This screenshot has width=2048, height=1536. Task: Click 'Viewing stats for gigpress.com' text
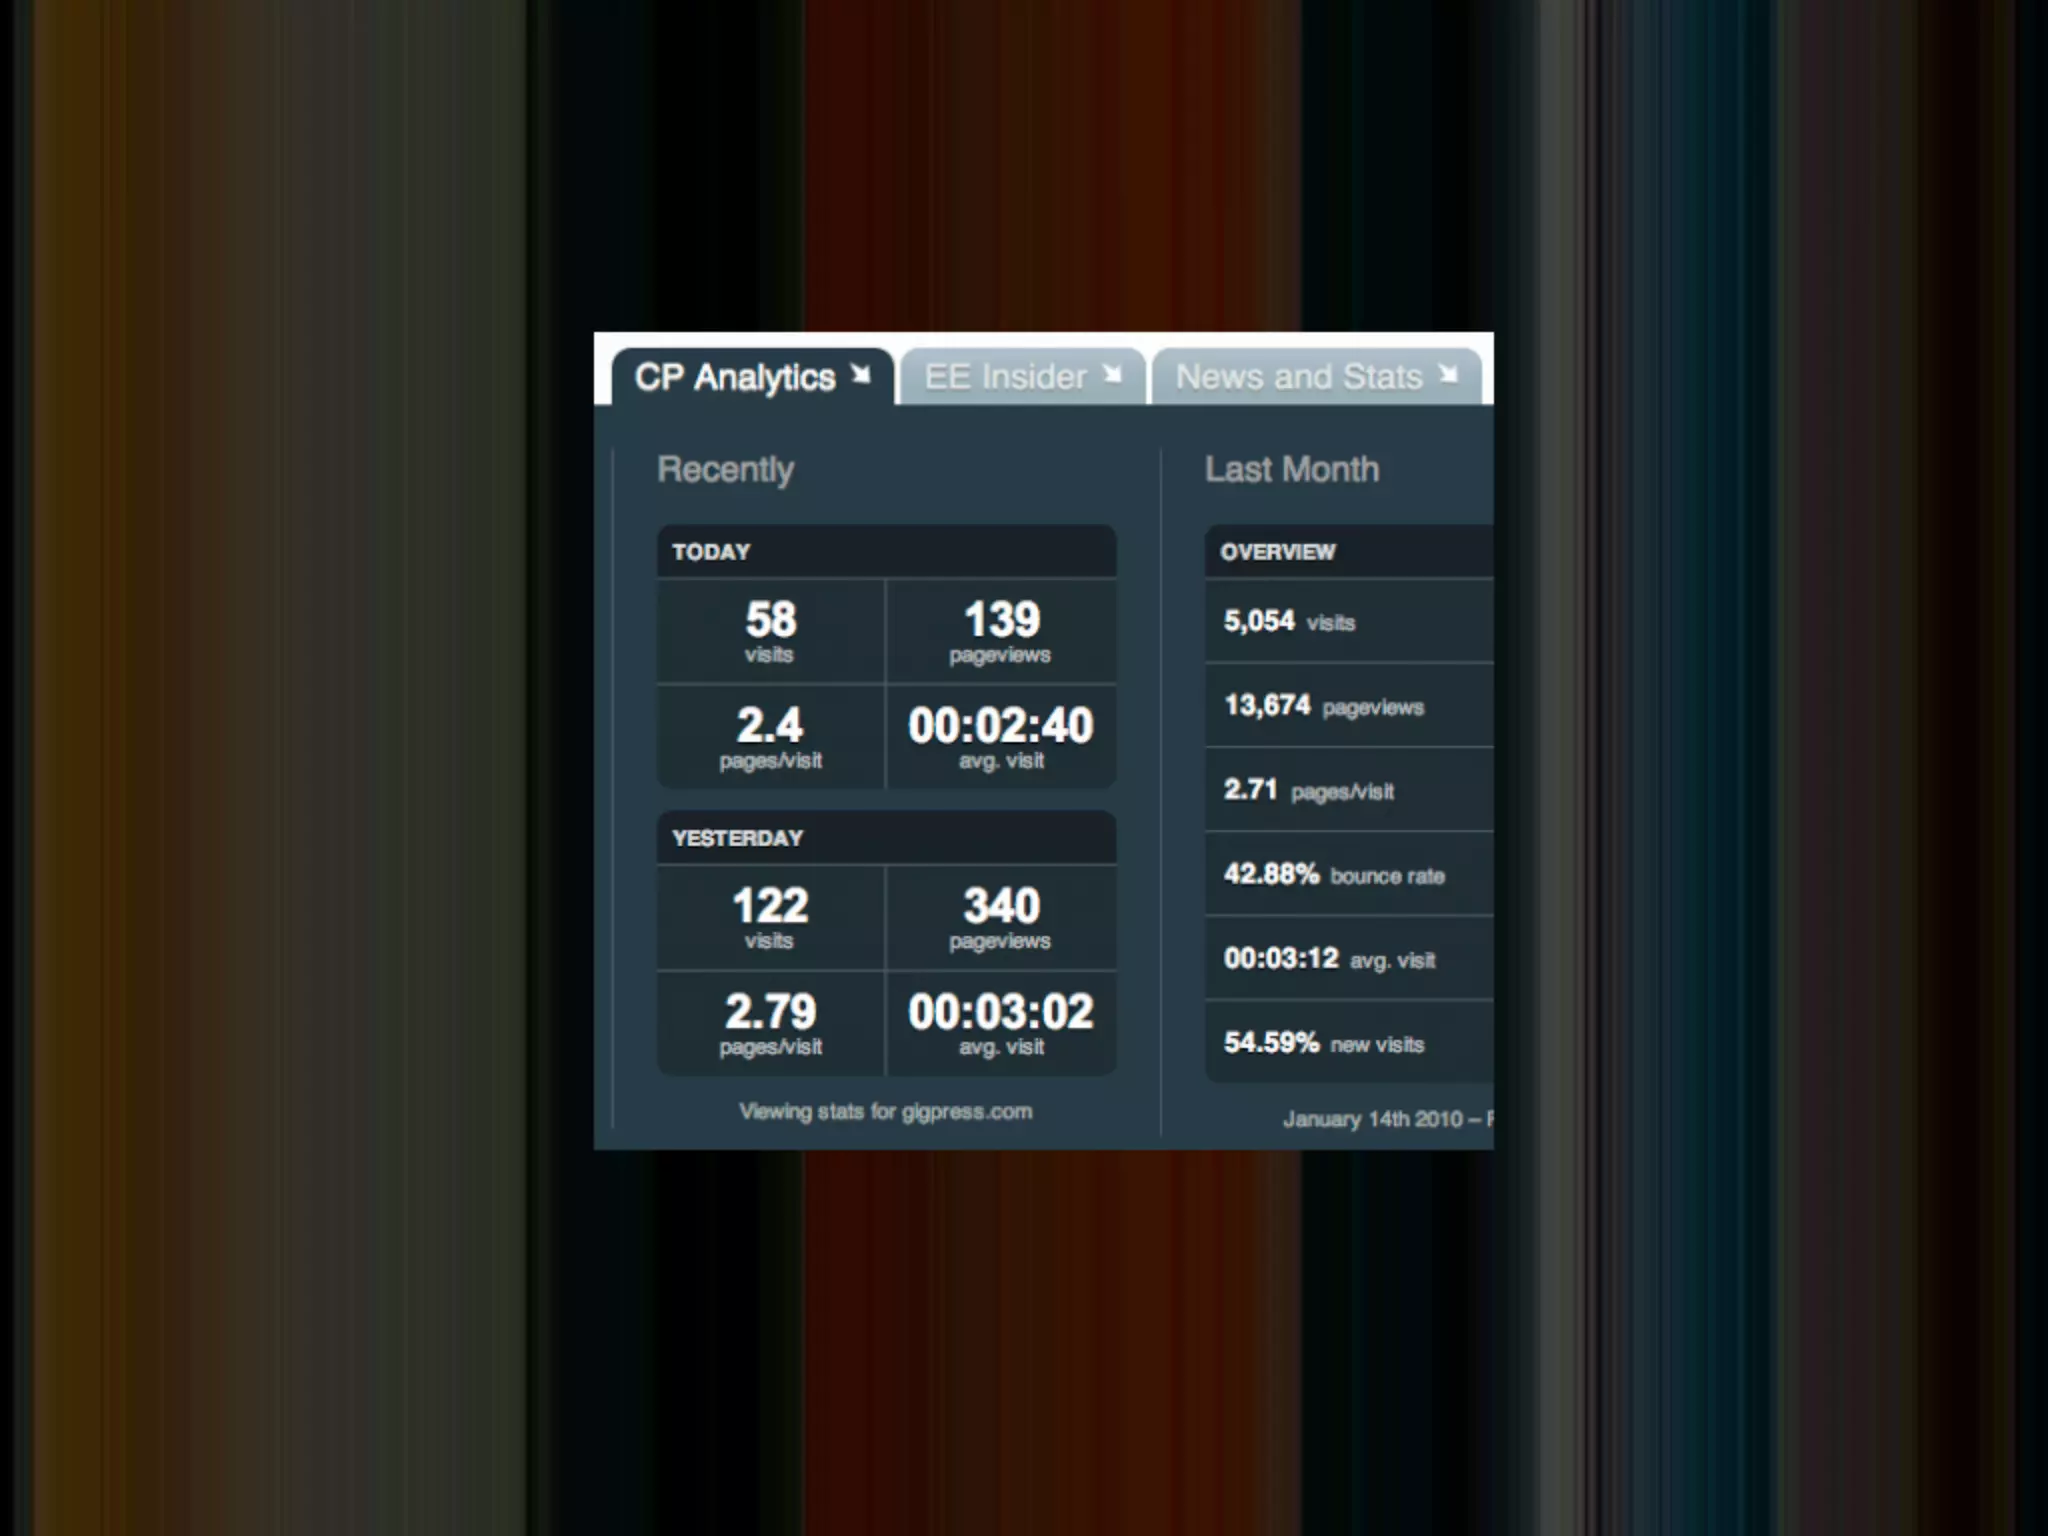(886, 1112)
